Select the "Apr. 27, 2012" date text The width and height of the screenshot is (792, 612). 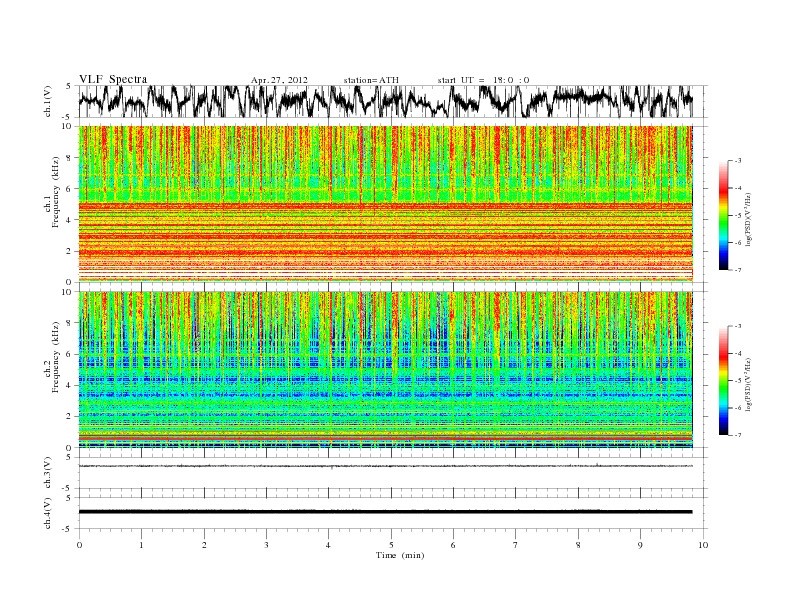[x=279, y=80]
